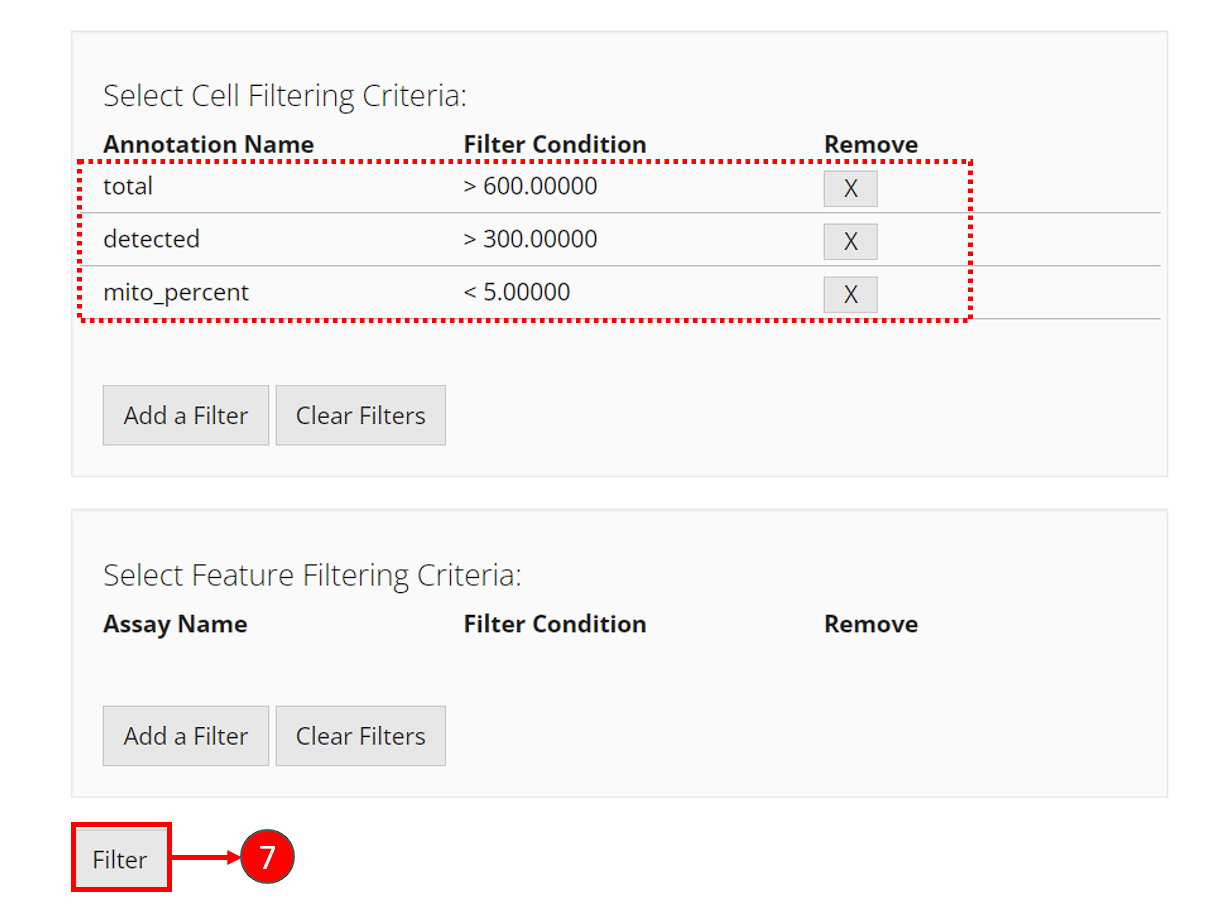
Task: Select the mito_percent annotation name
Action: 176,292
